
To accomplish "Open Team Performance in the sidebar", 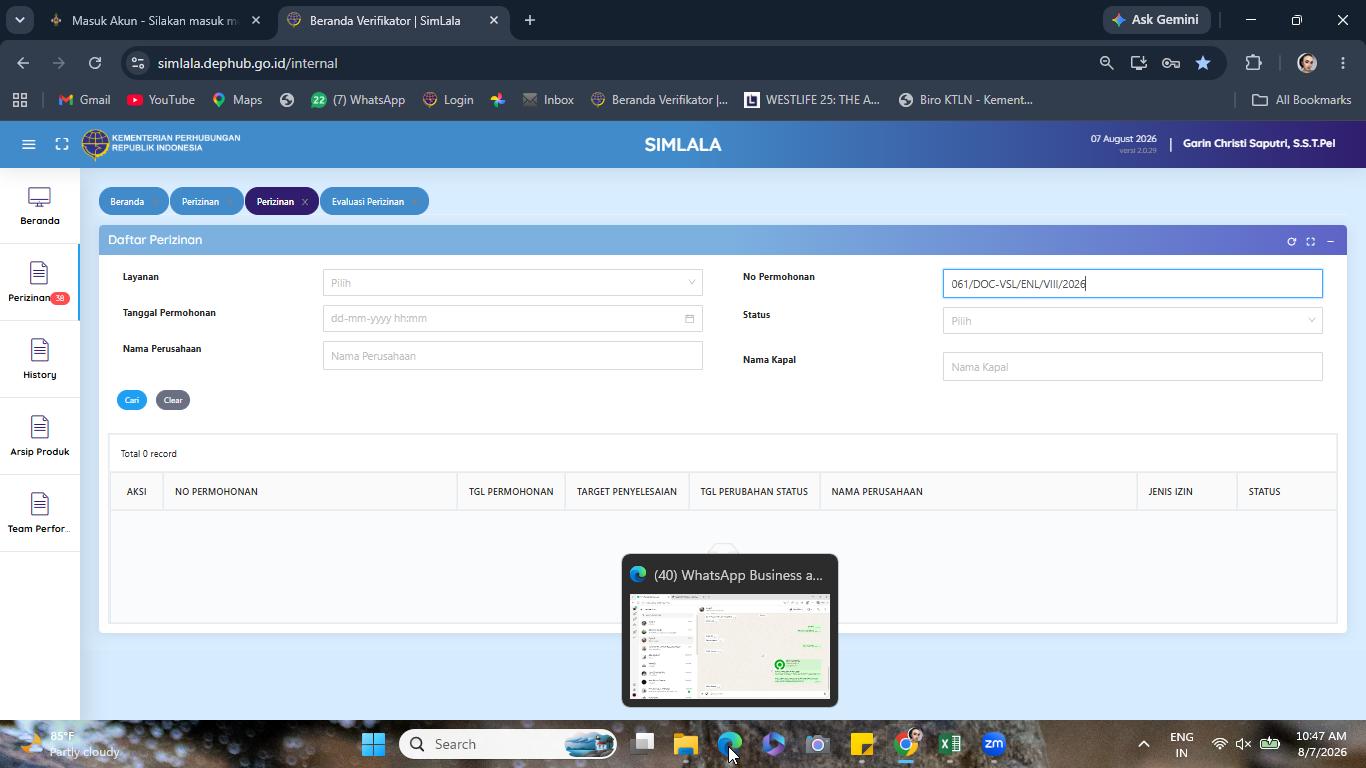I will pos(40,514).
